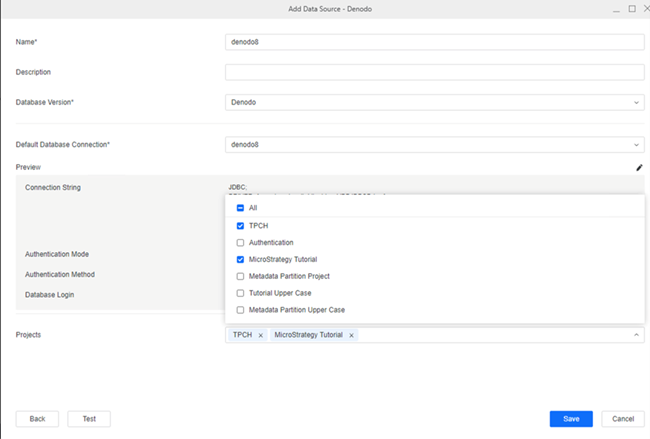The width and height of the screenshot is (650, 439).
Task: Open the Database Version dropdown
Action: pos(637,102)
